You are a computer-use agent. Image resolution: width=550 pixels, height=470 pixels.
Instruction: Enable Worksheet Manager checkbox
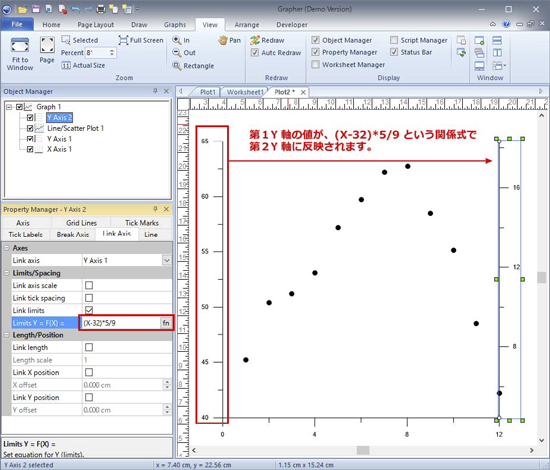coord(315,65)
